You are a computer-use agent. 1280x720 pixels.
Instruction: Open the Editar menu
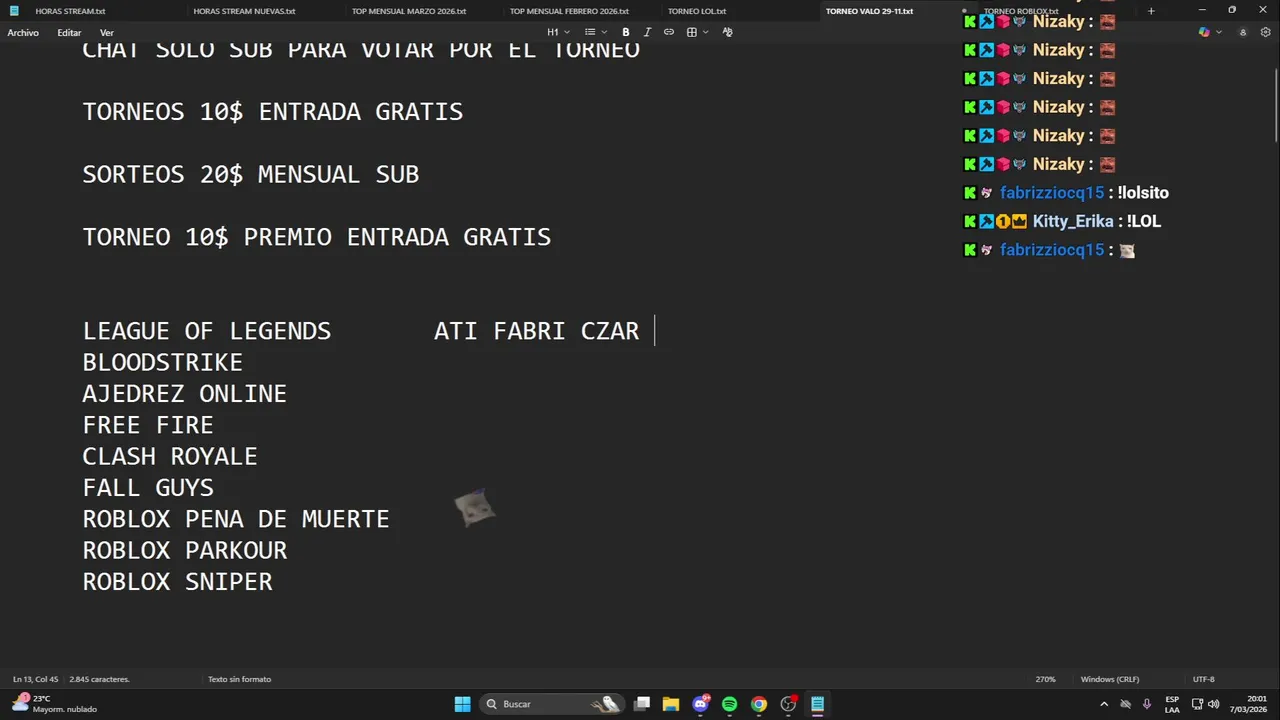click(x=69, y=32)
